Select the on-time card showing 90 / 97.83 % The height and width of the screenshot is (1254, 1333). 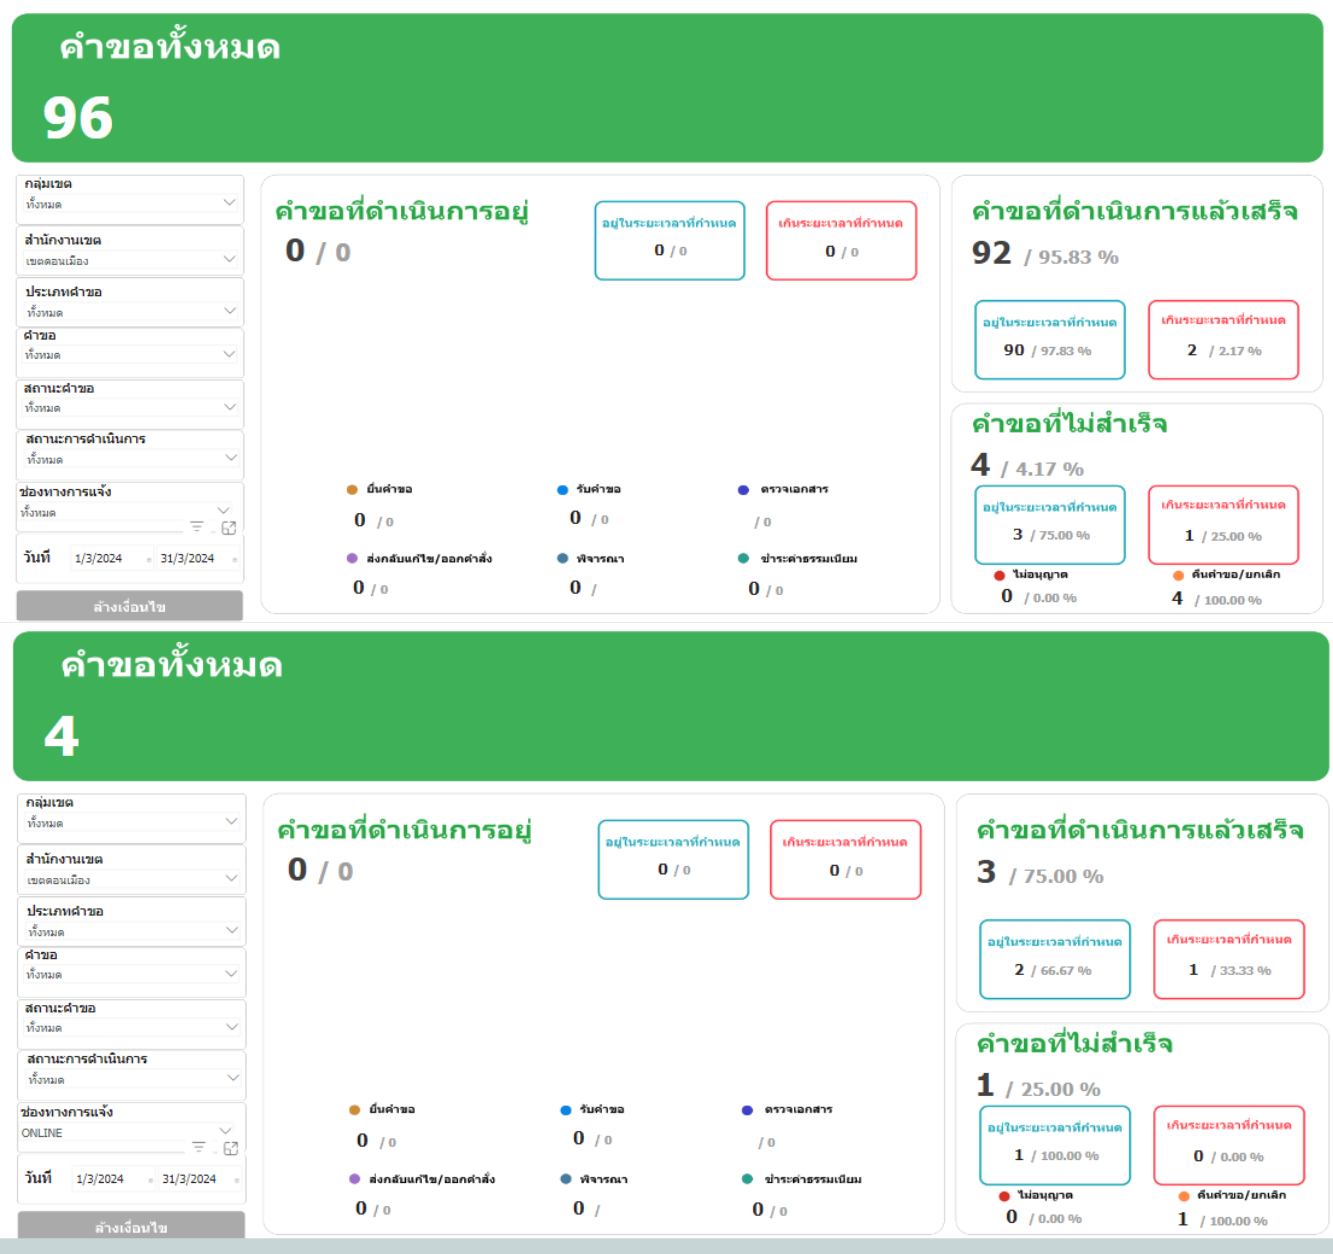pyautogui.click(x=1049, y=340)
